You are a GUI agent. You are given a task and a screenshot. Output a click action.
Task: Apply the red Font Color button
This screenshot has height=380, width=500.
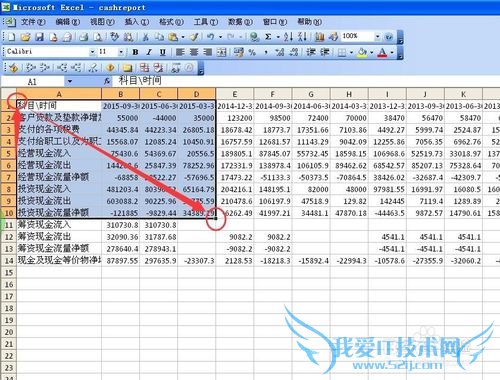(x=382, y=52)
